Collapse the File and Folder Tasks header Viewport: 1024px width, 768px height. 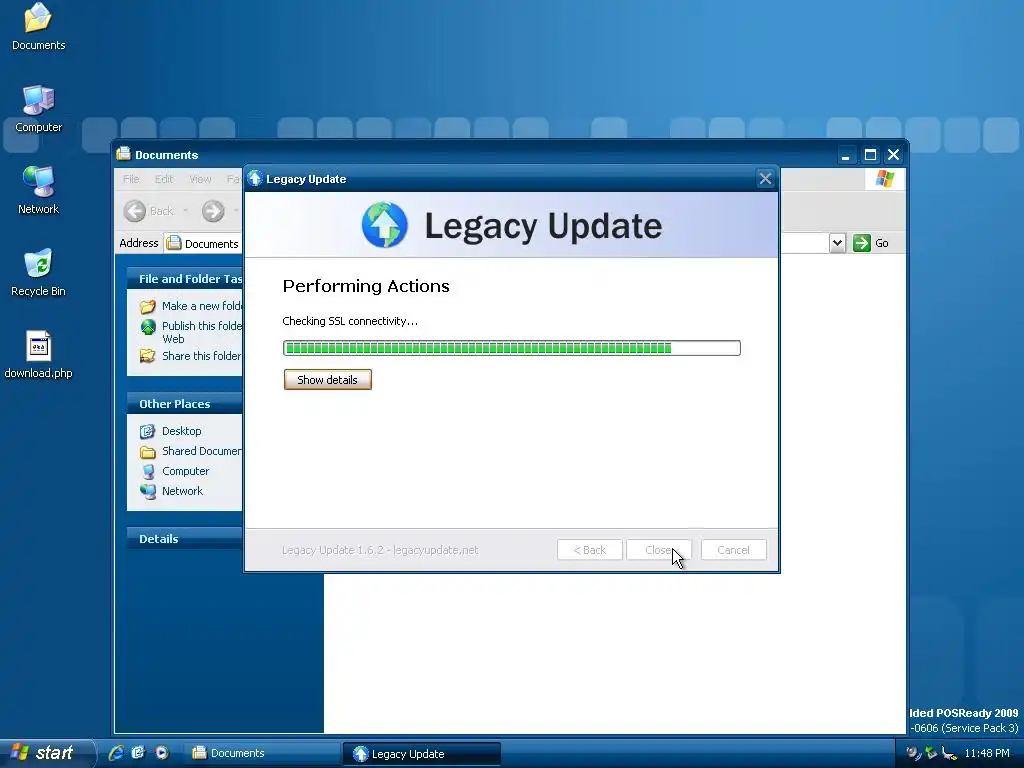[185, 278]
